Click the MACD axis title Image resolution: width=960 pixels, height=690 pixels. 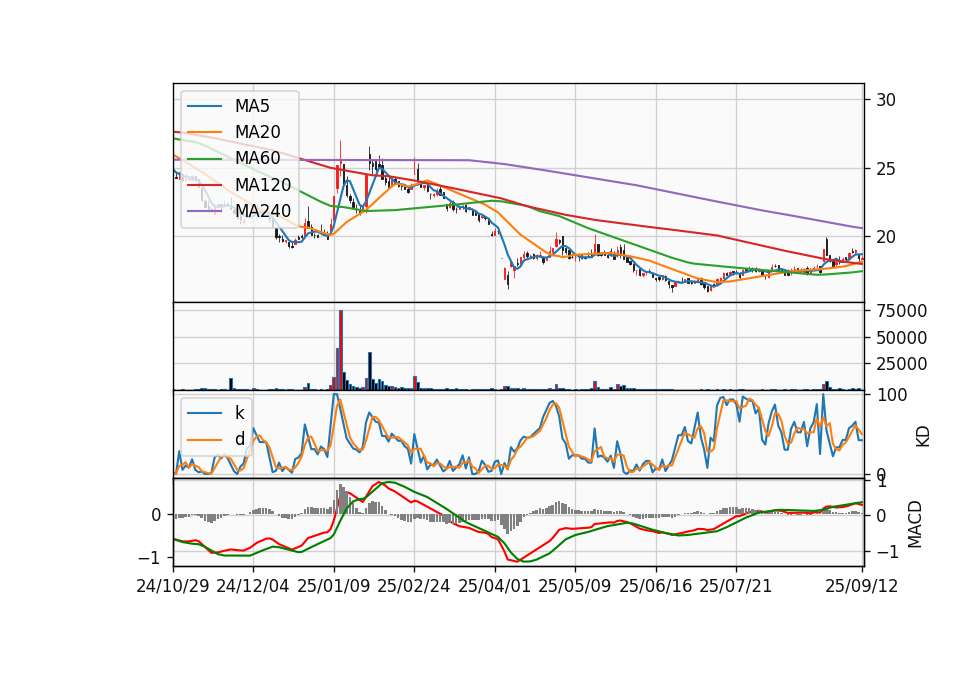click(915, 524)
